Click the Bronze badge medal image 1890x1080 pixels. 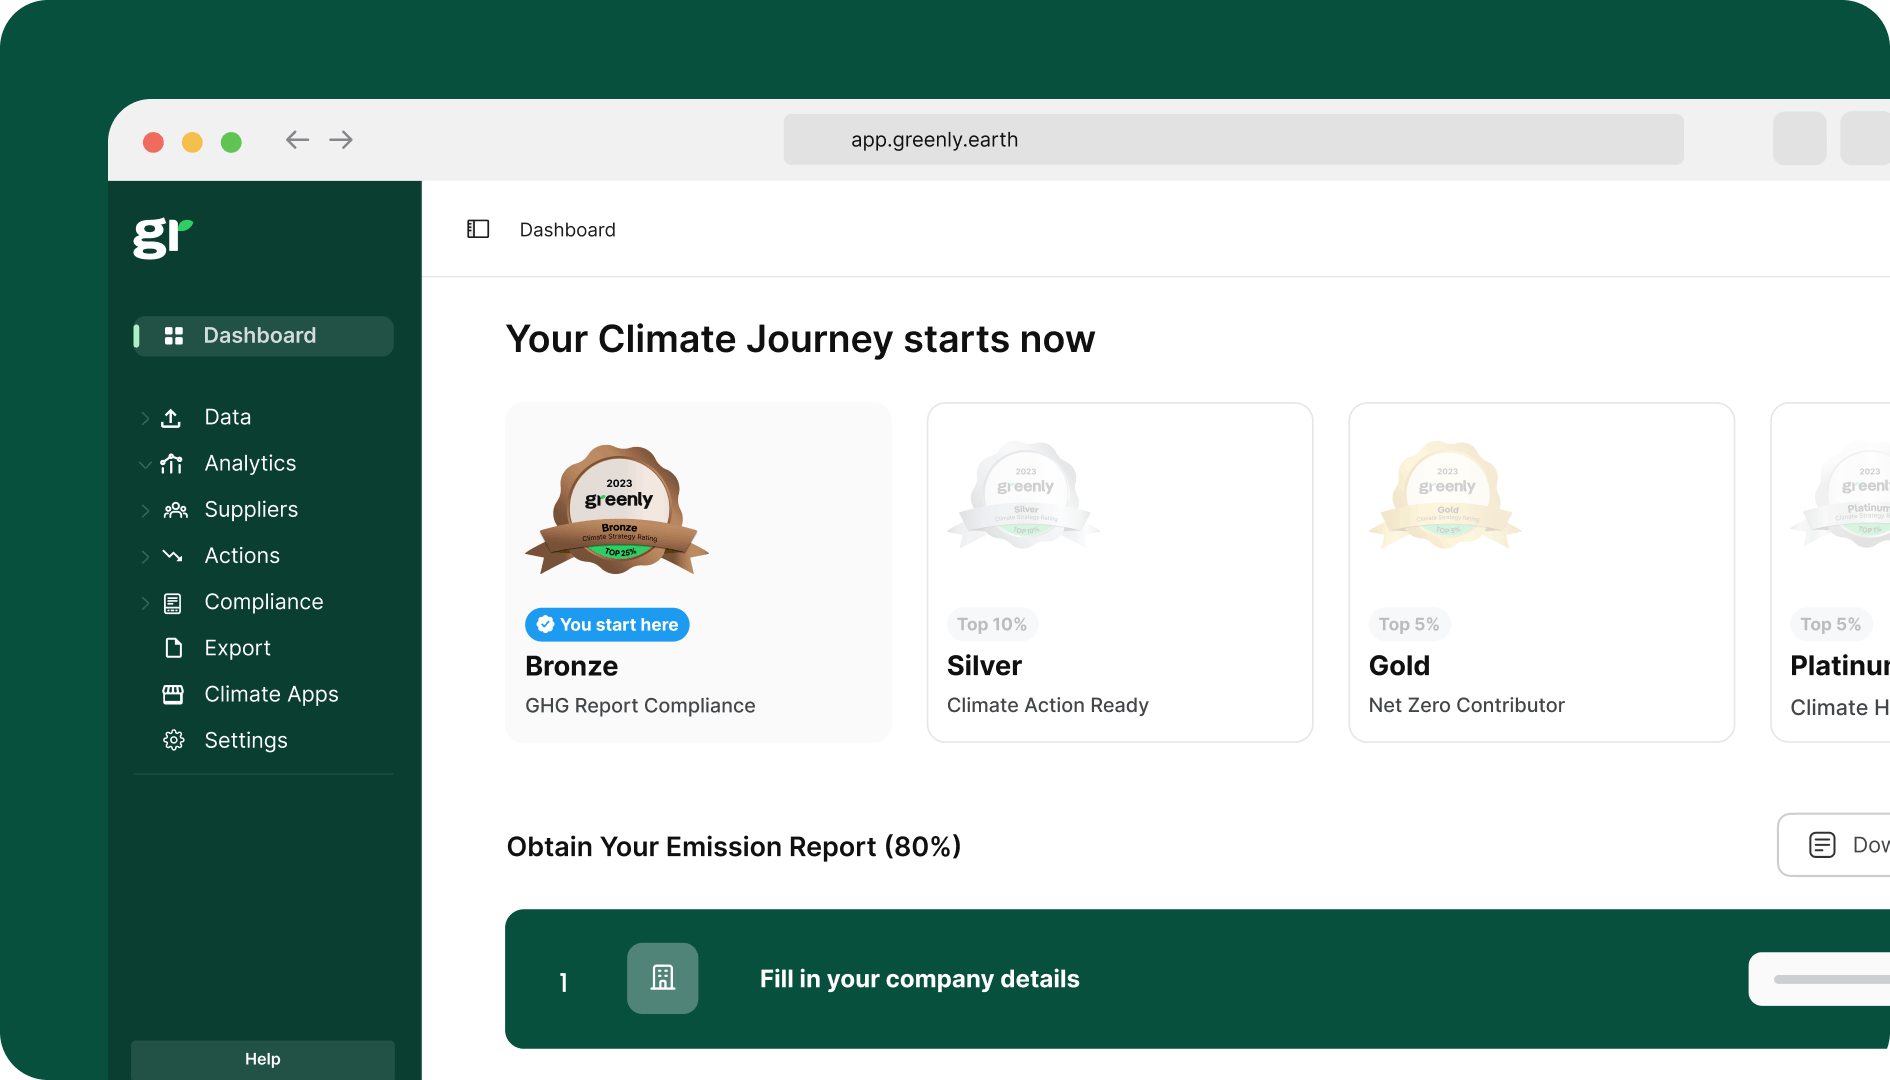[618, 510]
